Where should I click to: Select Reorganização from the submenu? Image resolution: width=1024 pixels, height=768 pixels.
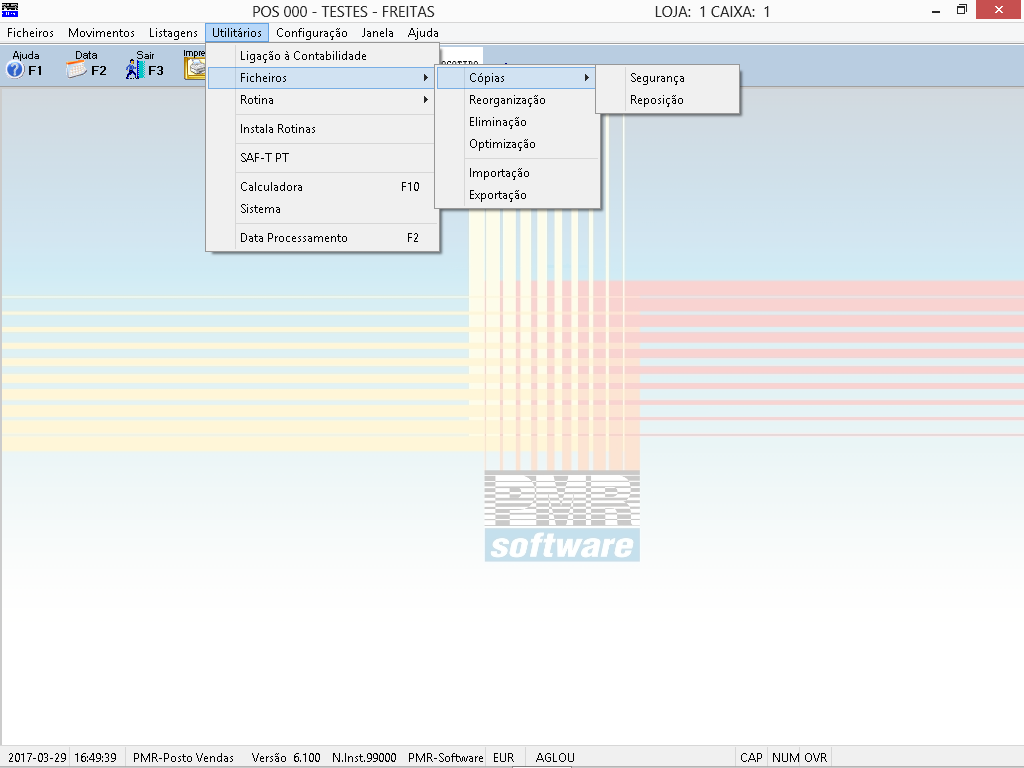[x=507, y=100]
